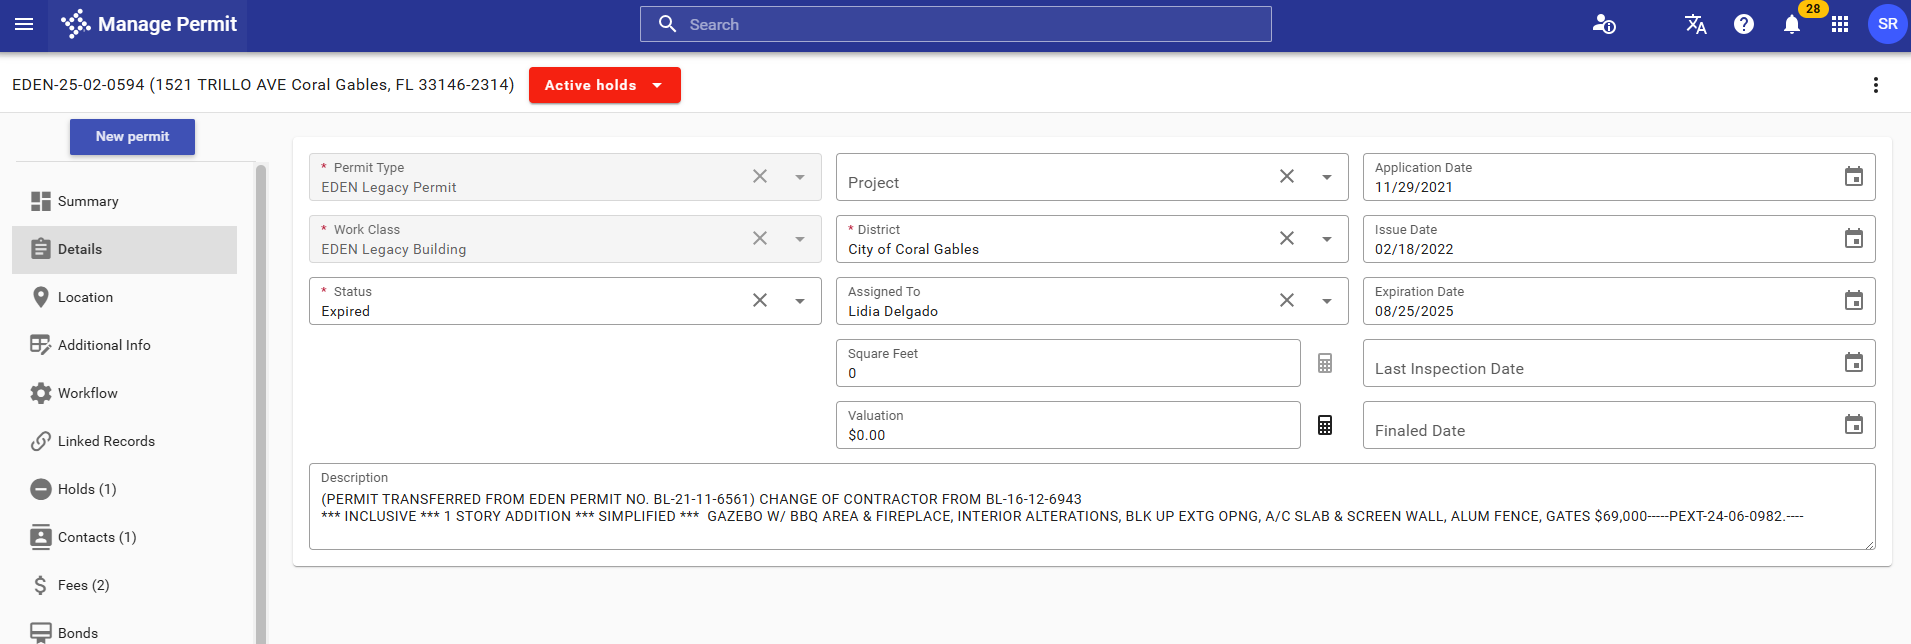Clear the District field selection
The height and width of the screenshot is (644, 1911).
click(1286, 239)
